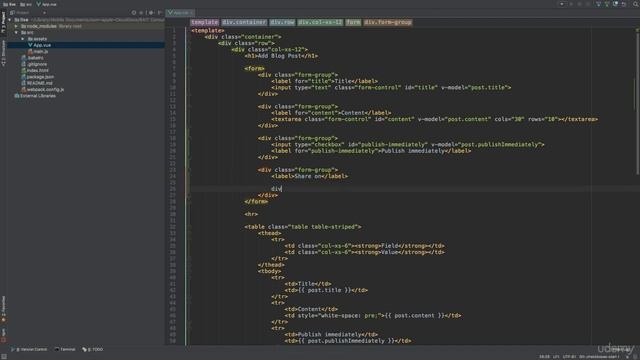Open the run configuration dropdown

click(562, 4)
